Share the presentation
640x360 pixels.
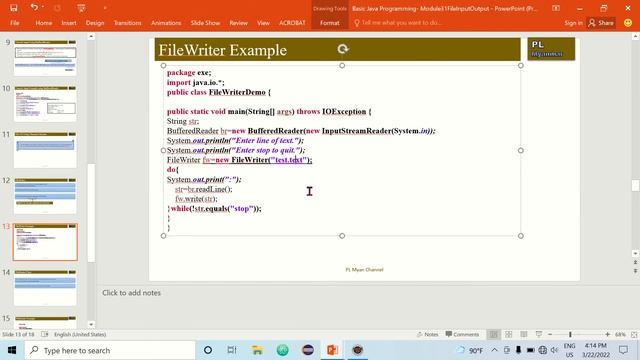click(601, 23)
